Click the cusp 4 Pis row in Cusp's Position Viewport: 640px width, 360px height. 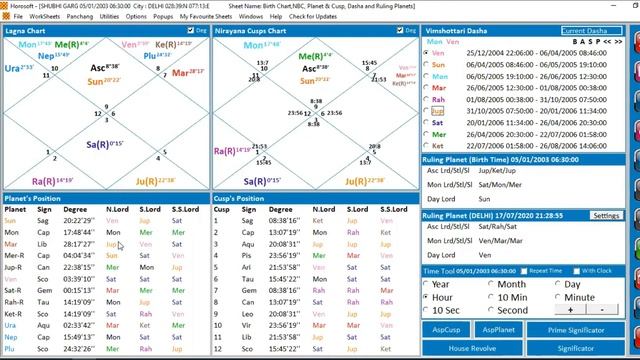click(x=315, y=256)
